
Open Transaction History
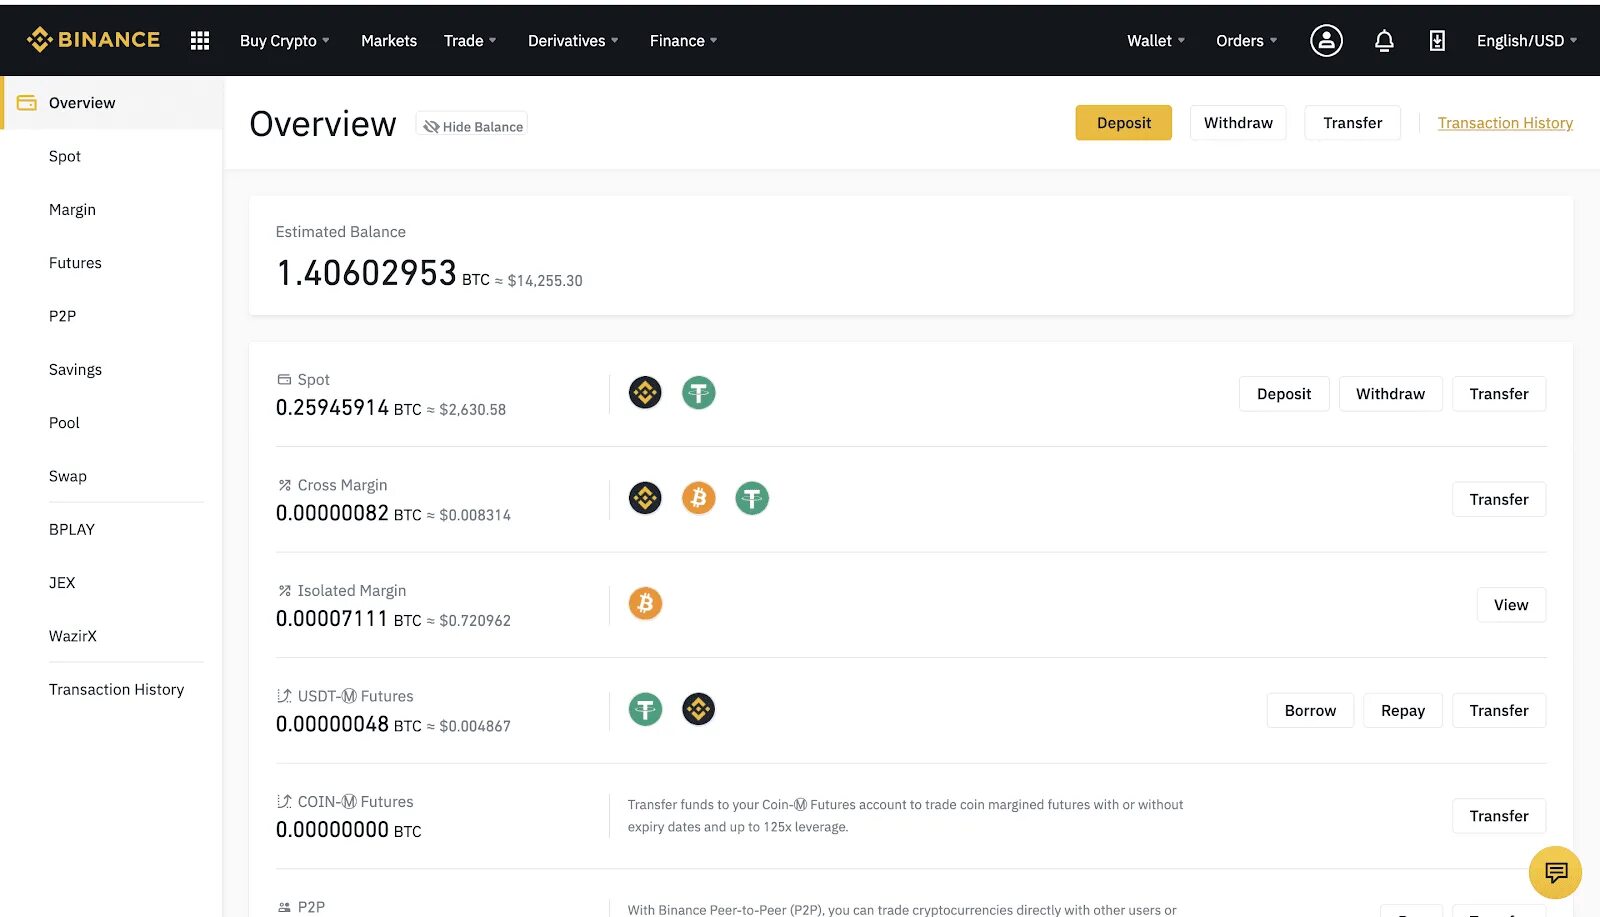point(1505,122)
